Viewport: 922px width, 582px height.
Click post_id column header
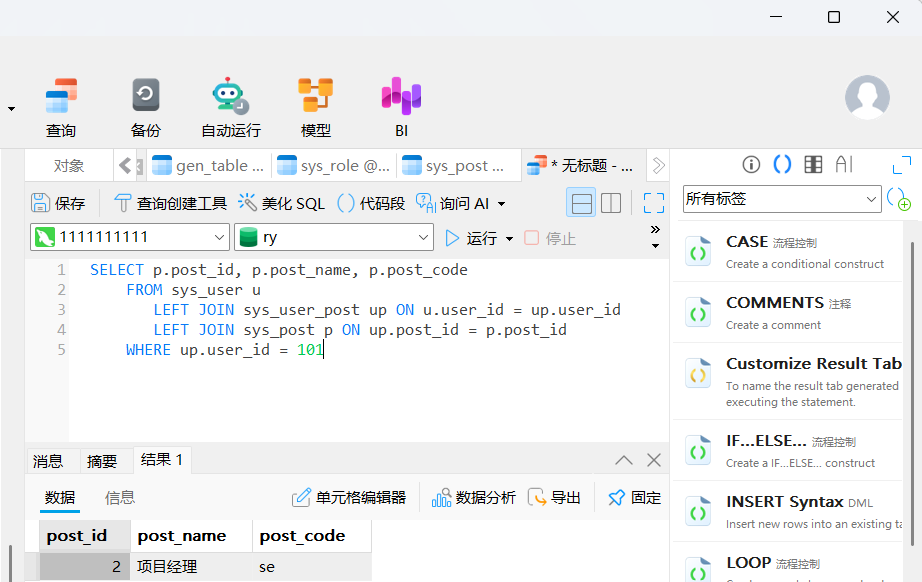tap(85, 536)
